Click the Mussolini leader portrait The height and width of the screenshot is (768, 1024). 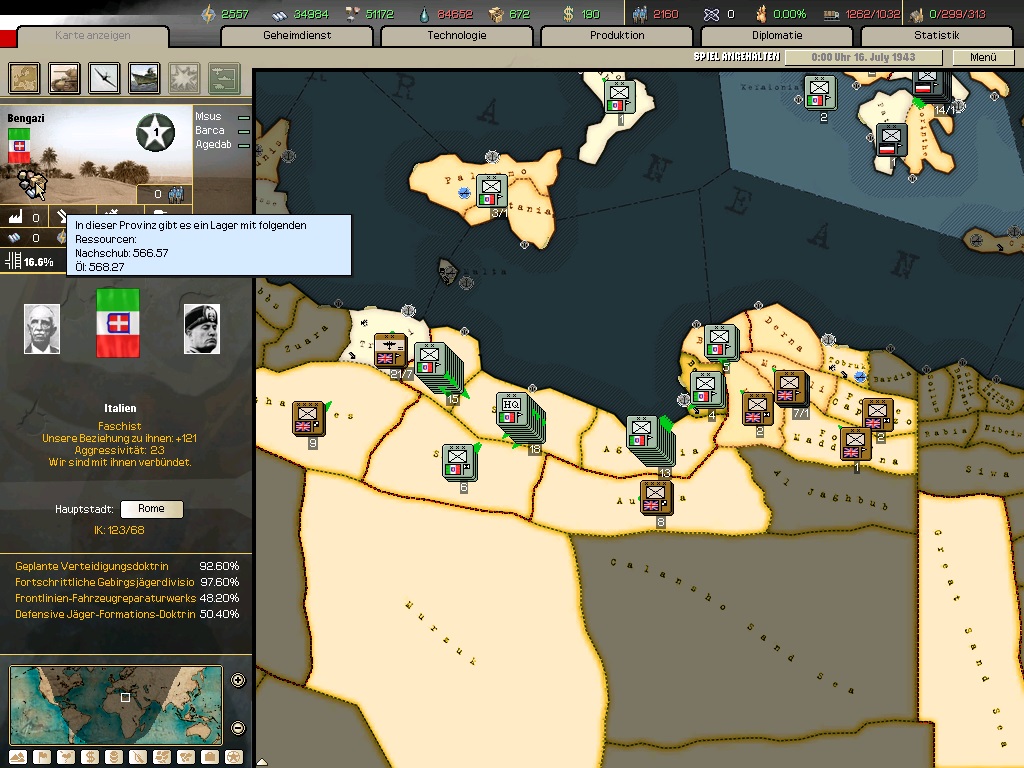(202, 329)
